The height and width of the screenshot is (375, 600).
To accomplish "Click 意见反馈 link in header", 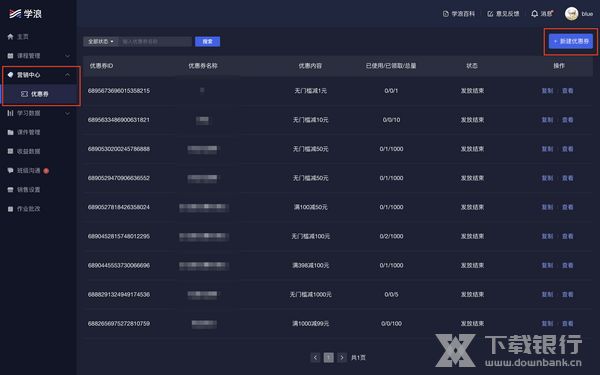I will (x=508, y=14).
